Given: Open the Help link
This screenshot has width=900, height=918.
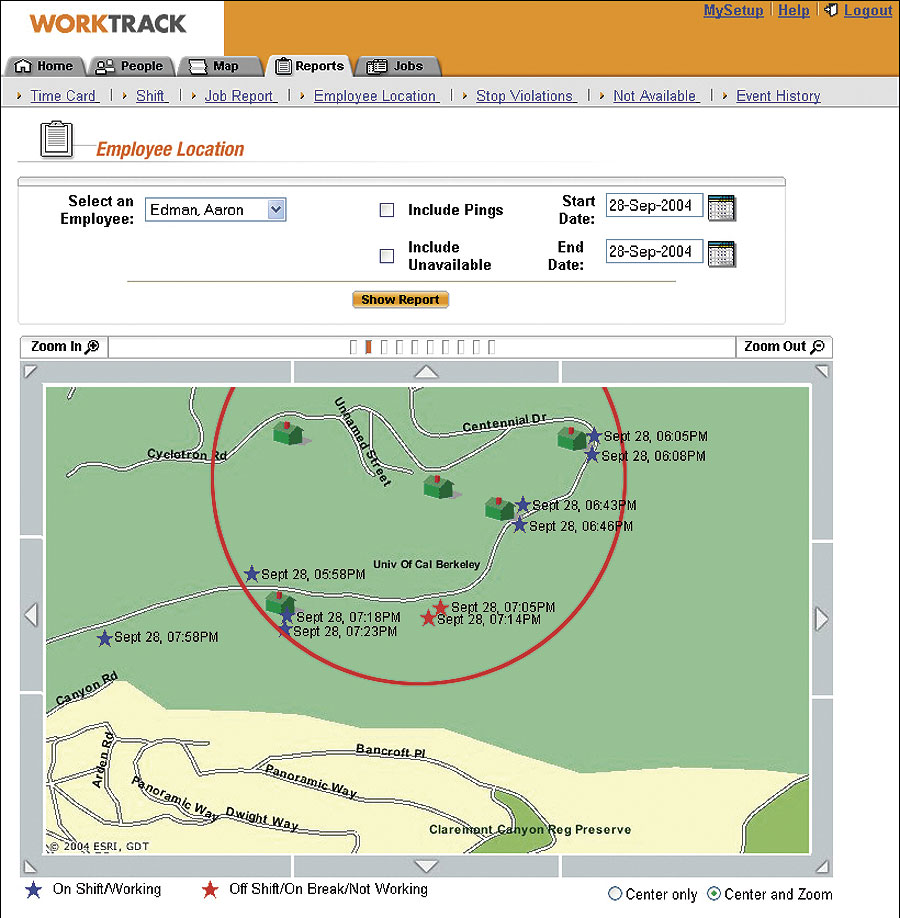Looking at the screenshot, I should [793, 10].
